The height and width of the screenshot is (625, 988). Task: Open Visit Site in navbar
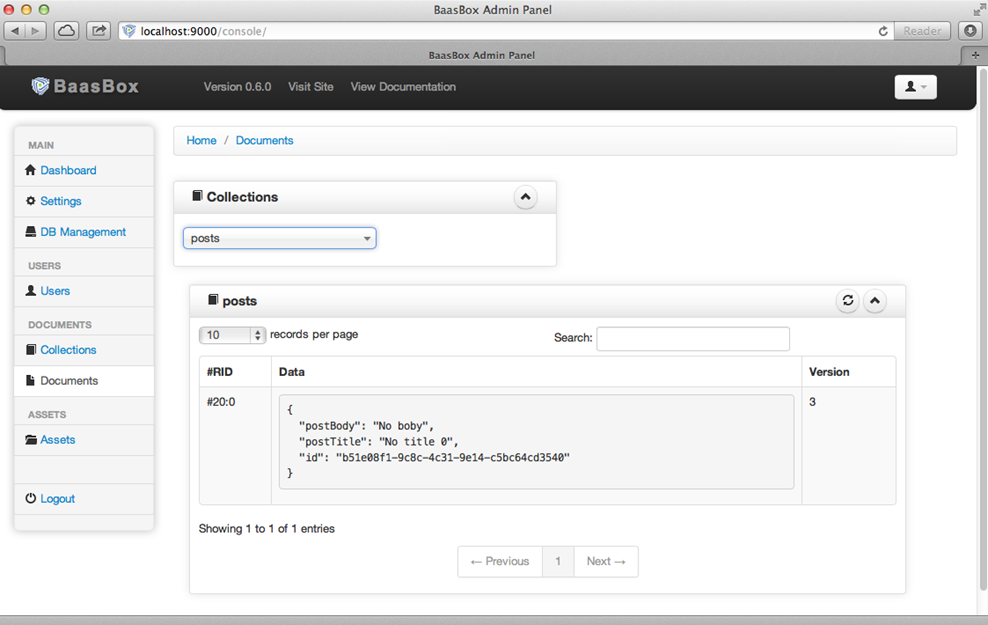coord(311,87)
